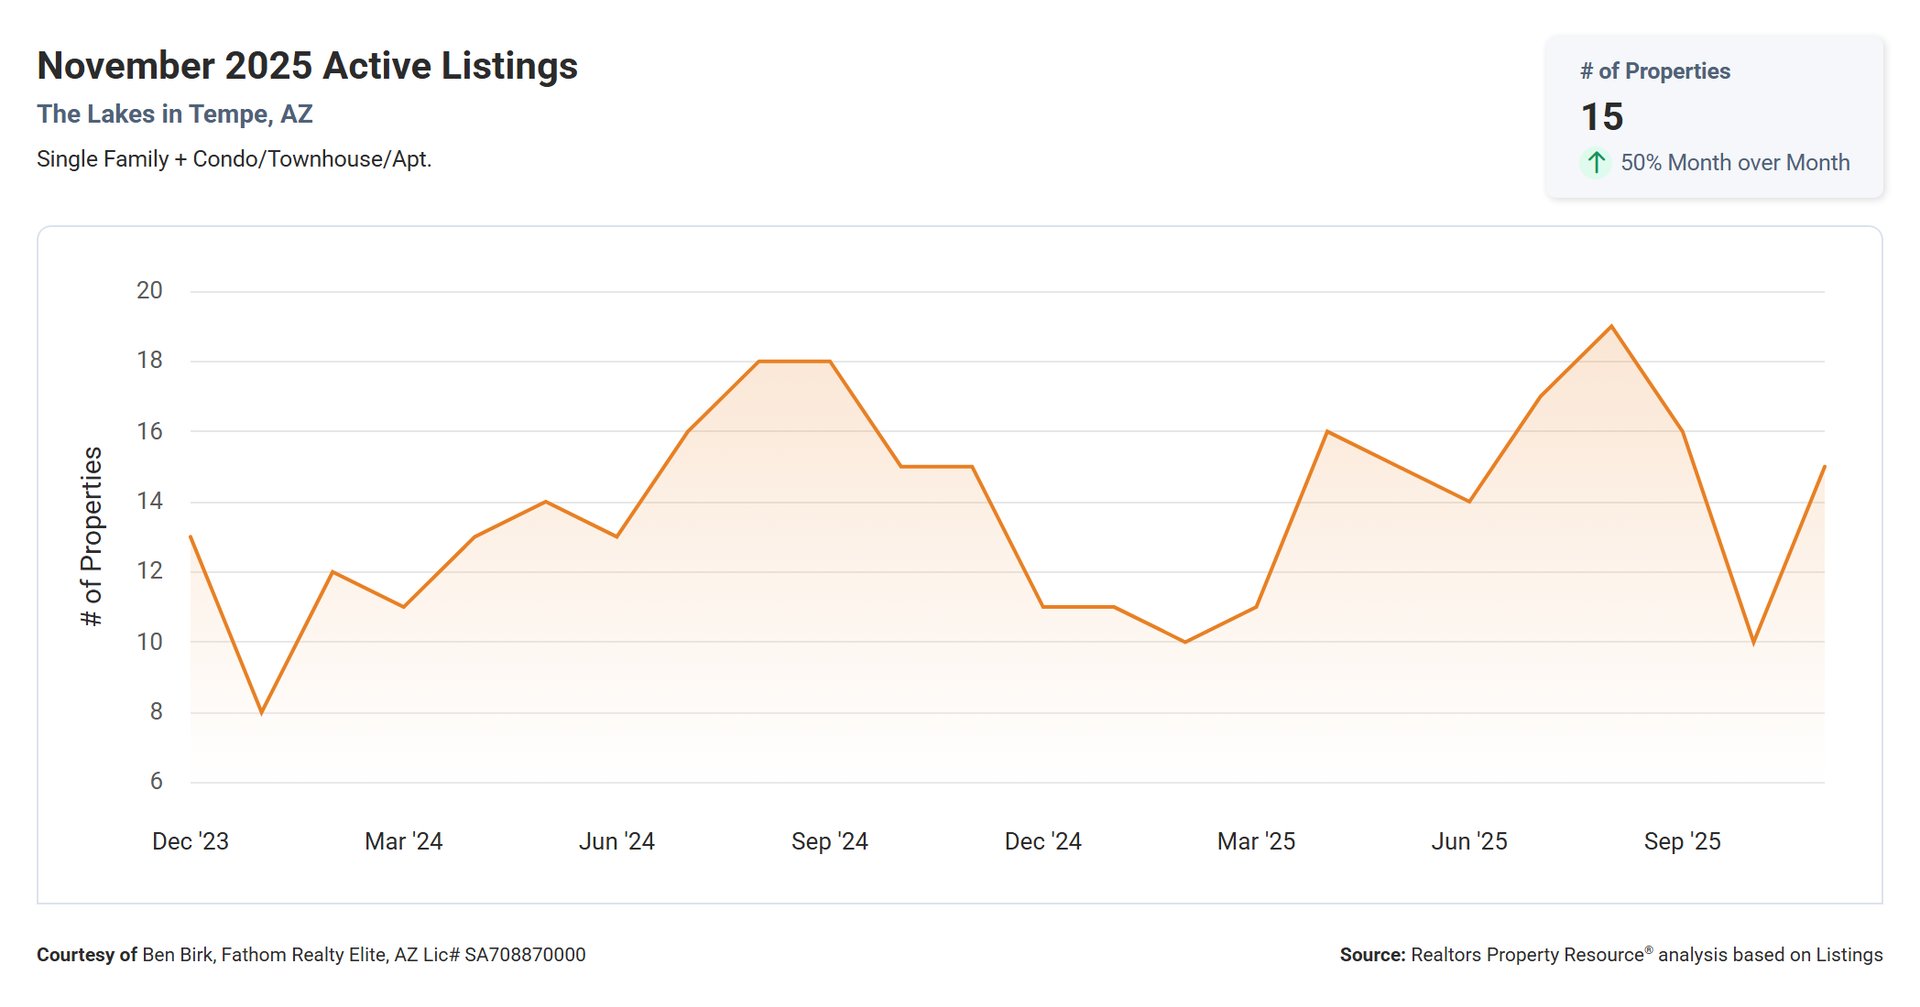1920x1007 pixels.
Task: Click the '# of Properties' card heading
Action: tap(1654, 71)
